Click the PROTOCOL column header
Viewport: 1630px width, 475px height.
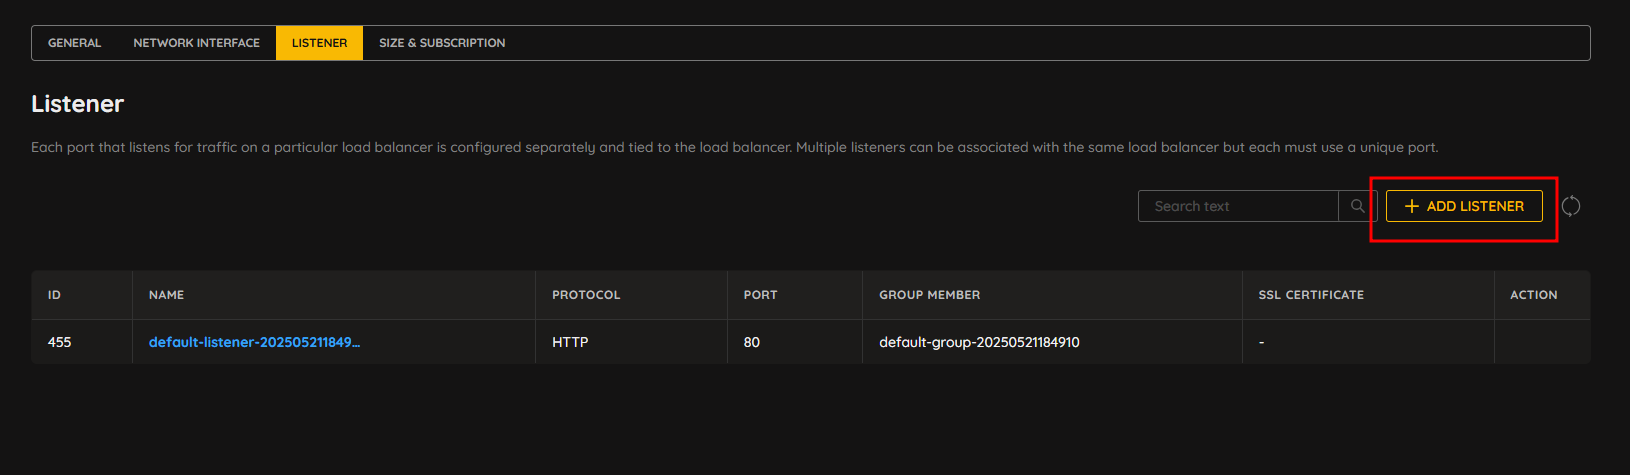click(586, 295)
